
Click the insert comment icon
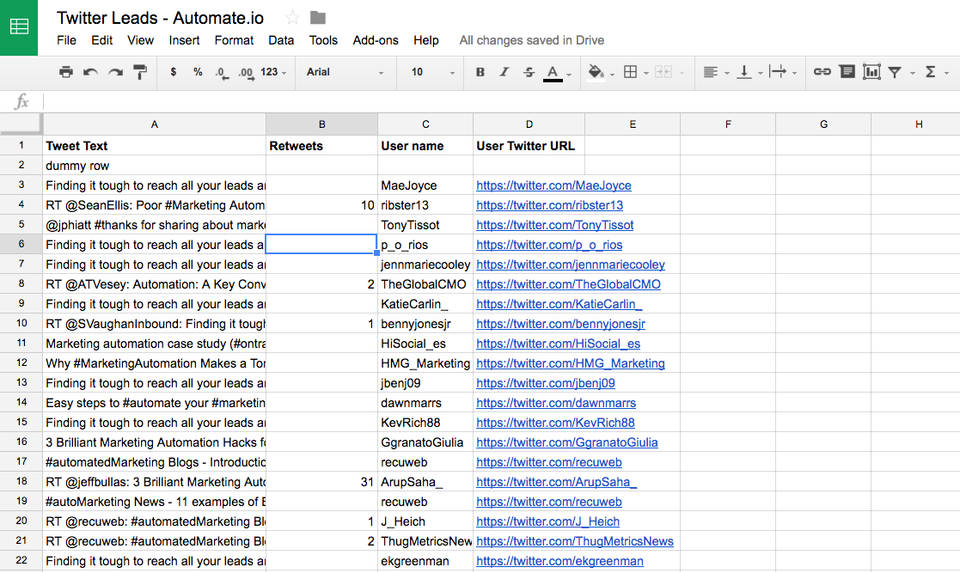[847, 72]
